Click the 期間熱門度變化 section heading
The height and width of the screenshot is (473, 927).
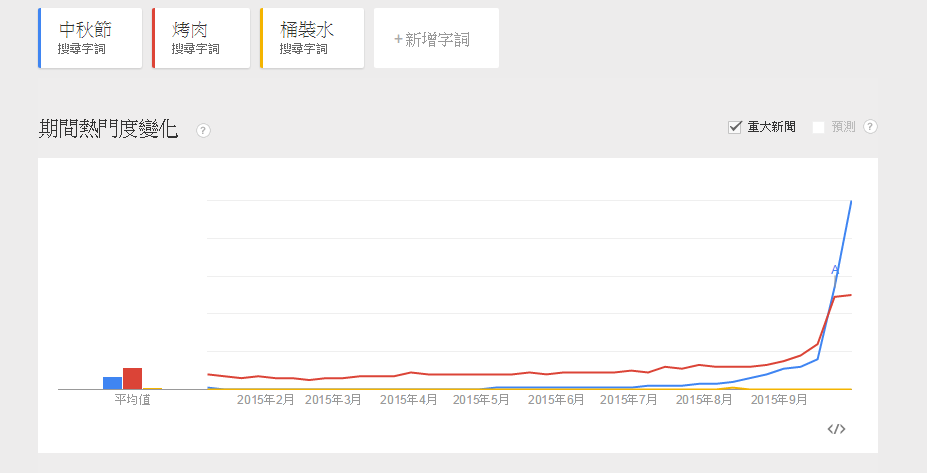tap(108, 129)
